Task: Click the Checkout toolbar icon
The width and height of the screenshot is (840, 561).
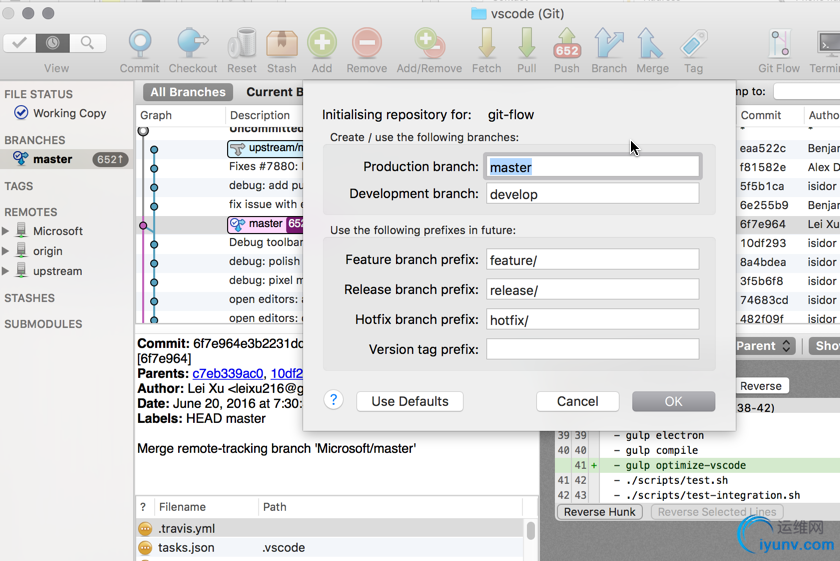Action: click(x=192, y=43)
